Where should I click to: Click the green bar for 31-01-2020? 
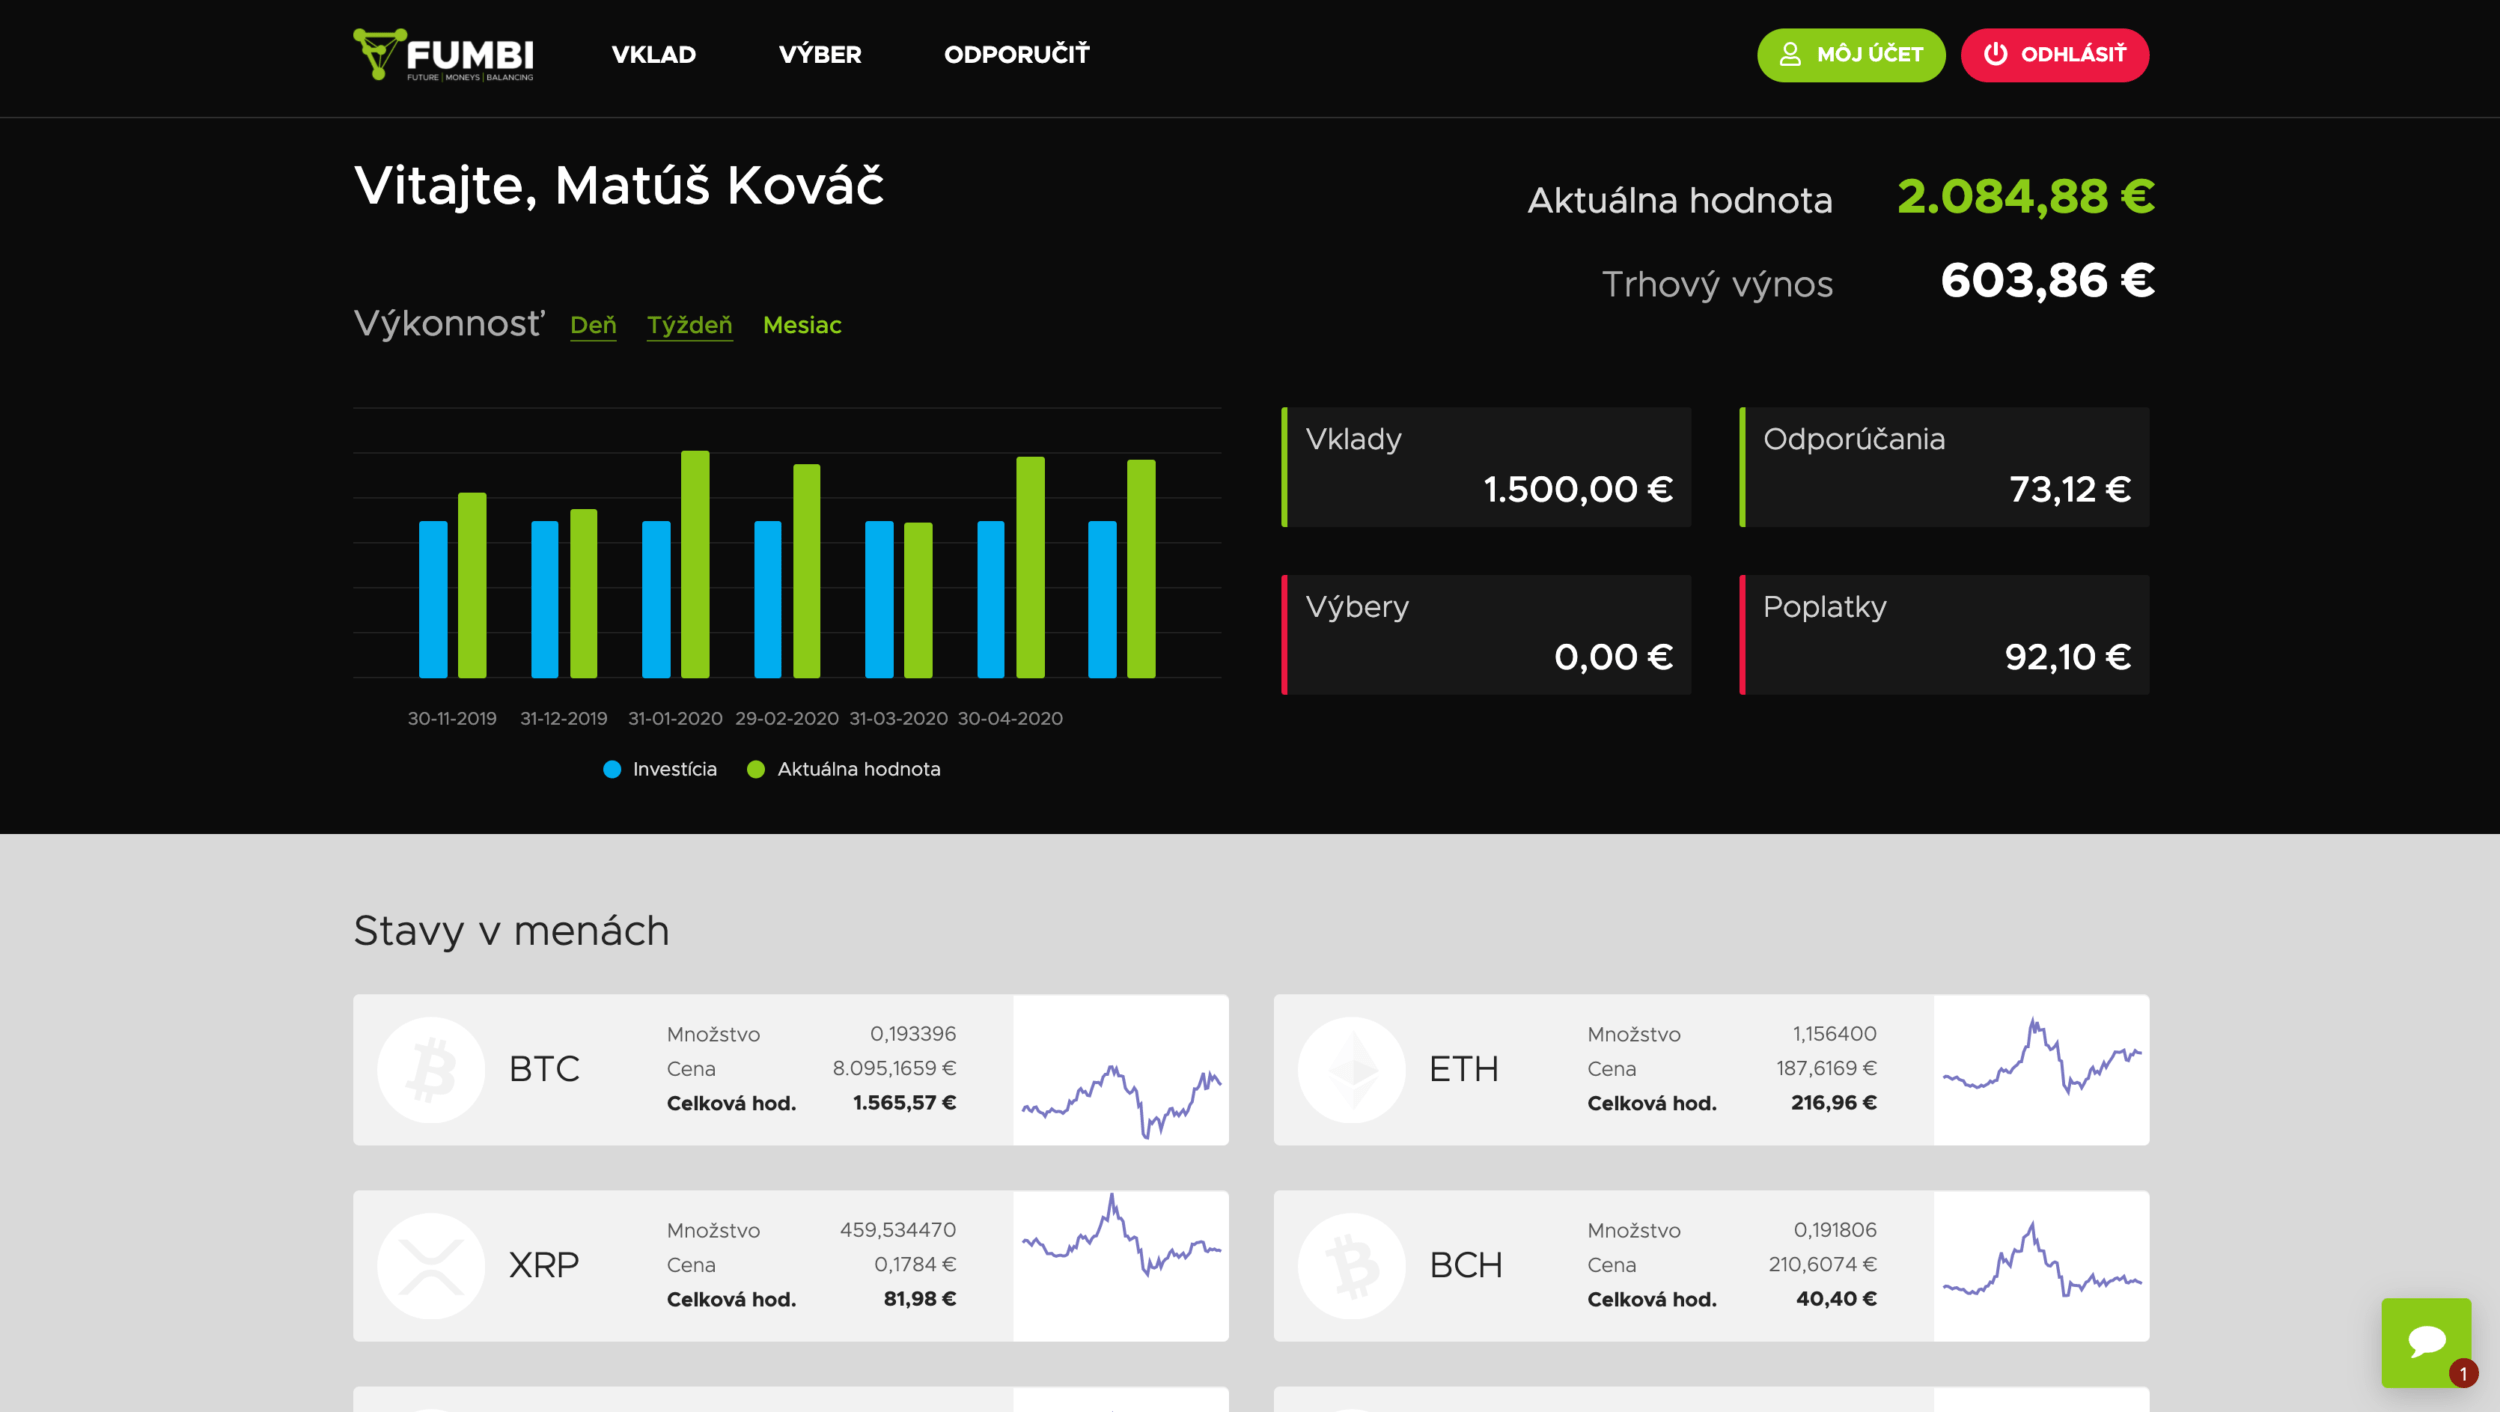pos(695,565)
